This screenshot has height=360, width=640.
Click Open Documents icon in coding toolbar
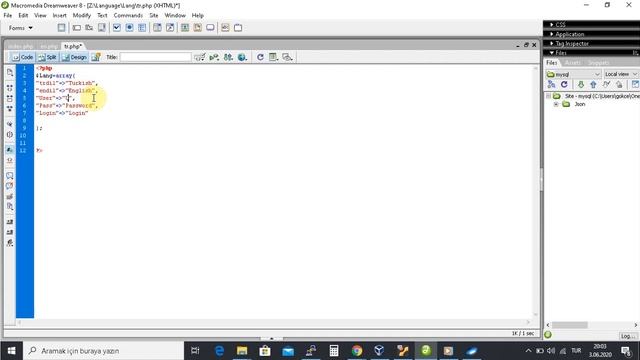(x=10, y=72)
